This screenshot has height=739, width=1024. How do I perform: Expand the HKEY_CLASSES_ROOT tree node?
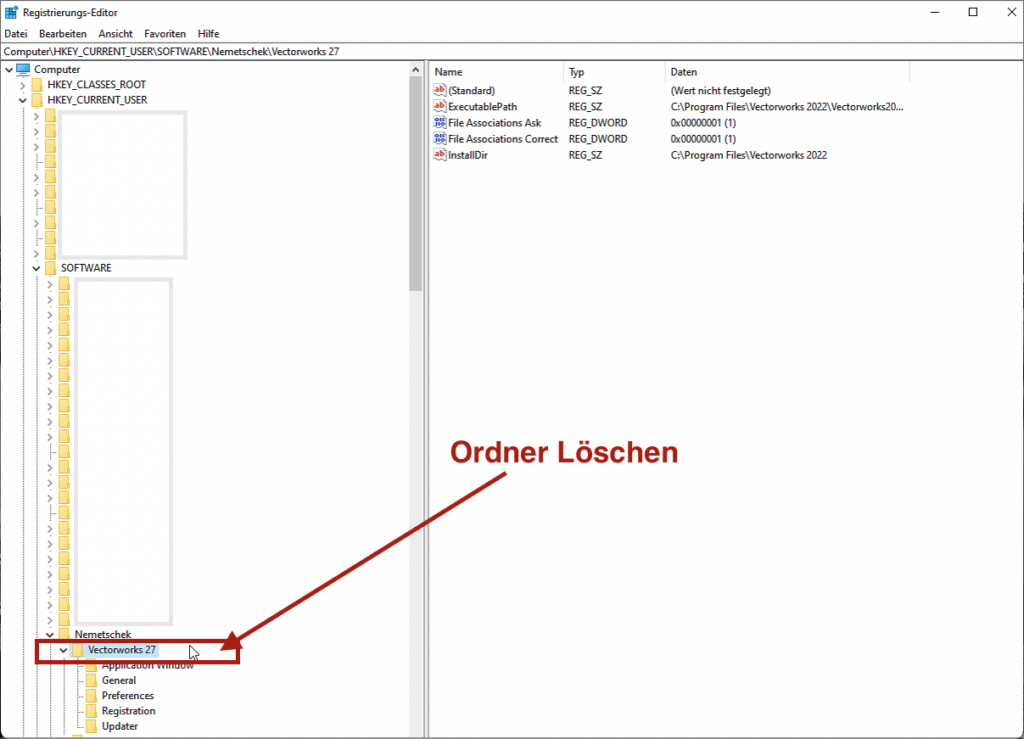23,85
